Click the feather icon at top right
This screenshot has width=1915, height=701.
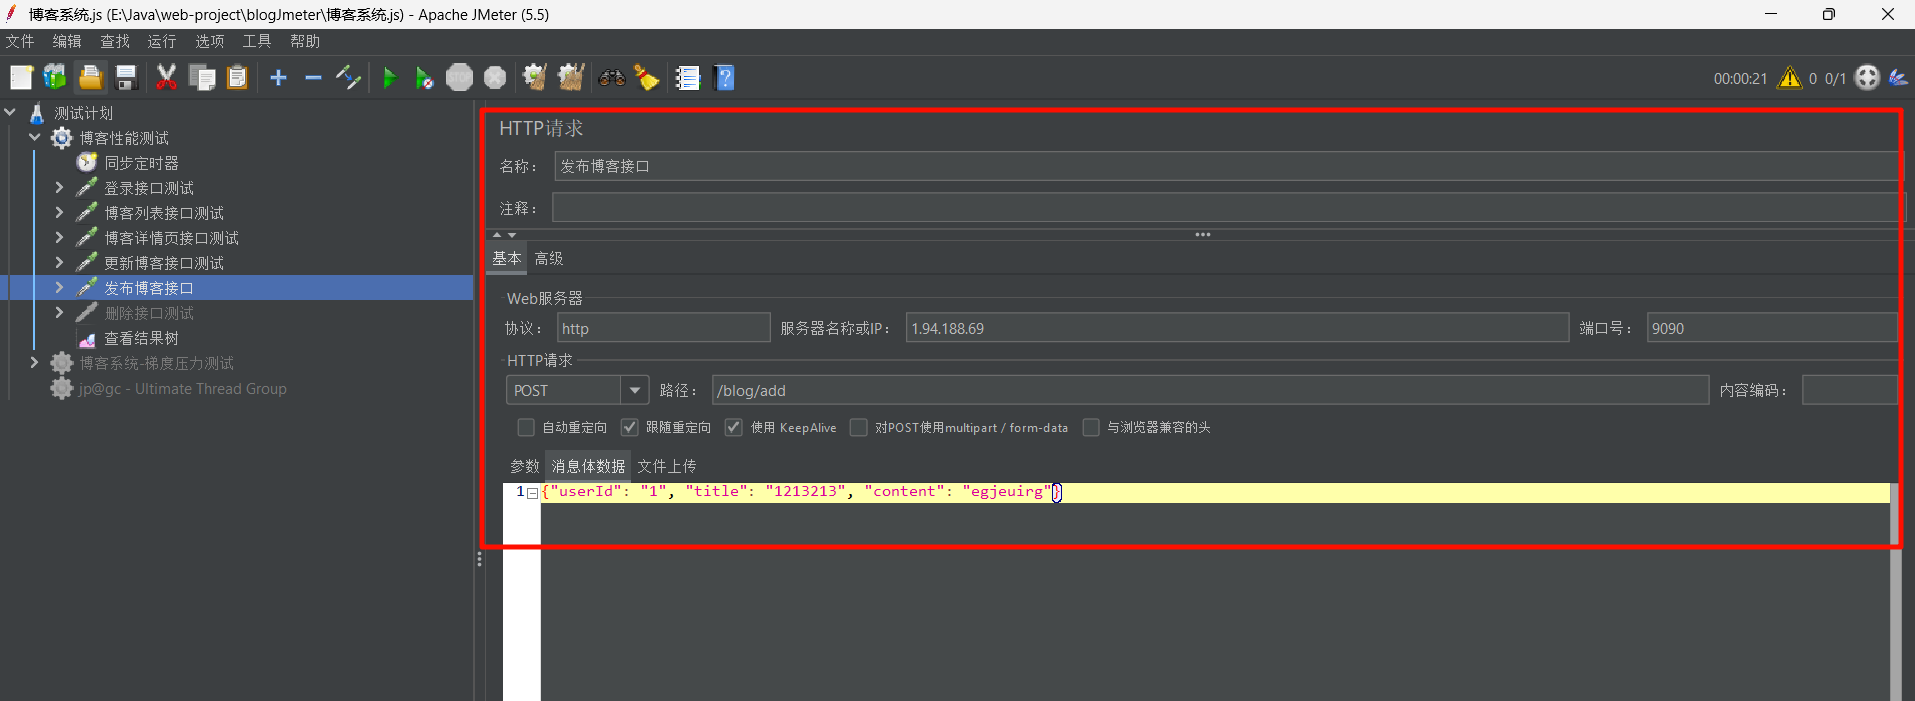(x=1899, y=78)
